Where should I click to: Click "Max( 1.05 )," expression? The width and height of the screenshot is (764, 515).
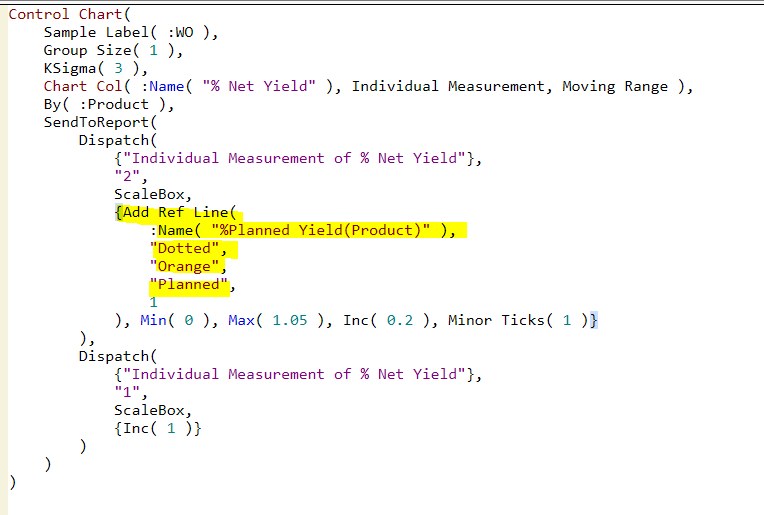point(280,321)
